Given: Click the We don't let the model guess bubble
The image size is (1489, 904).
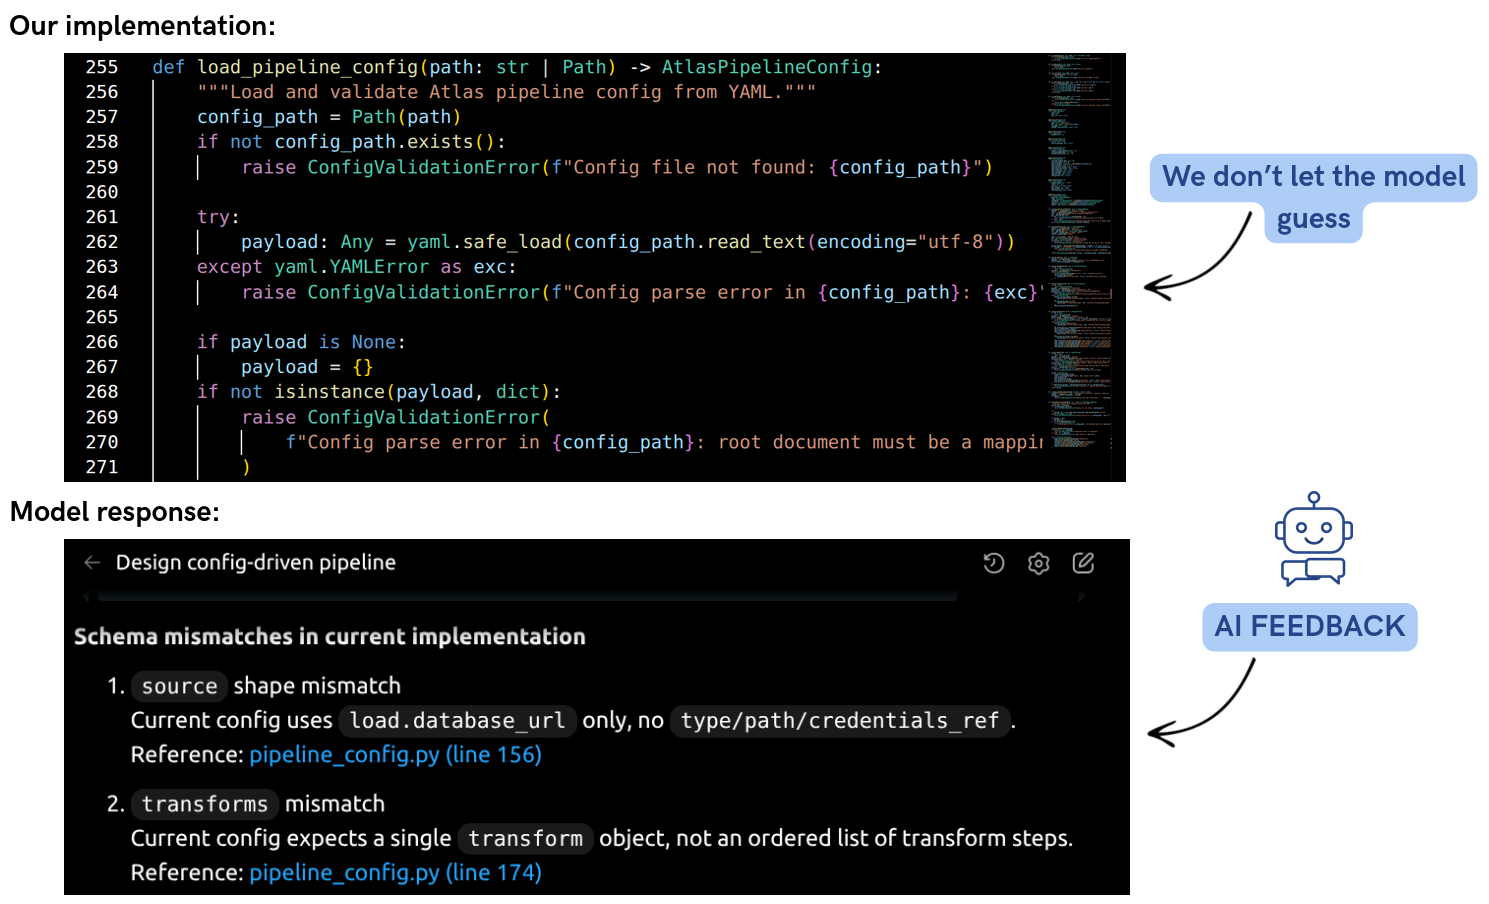Looking at the screenshot, I should tap(1312, 197).
